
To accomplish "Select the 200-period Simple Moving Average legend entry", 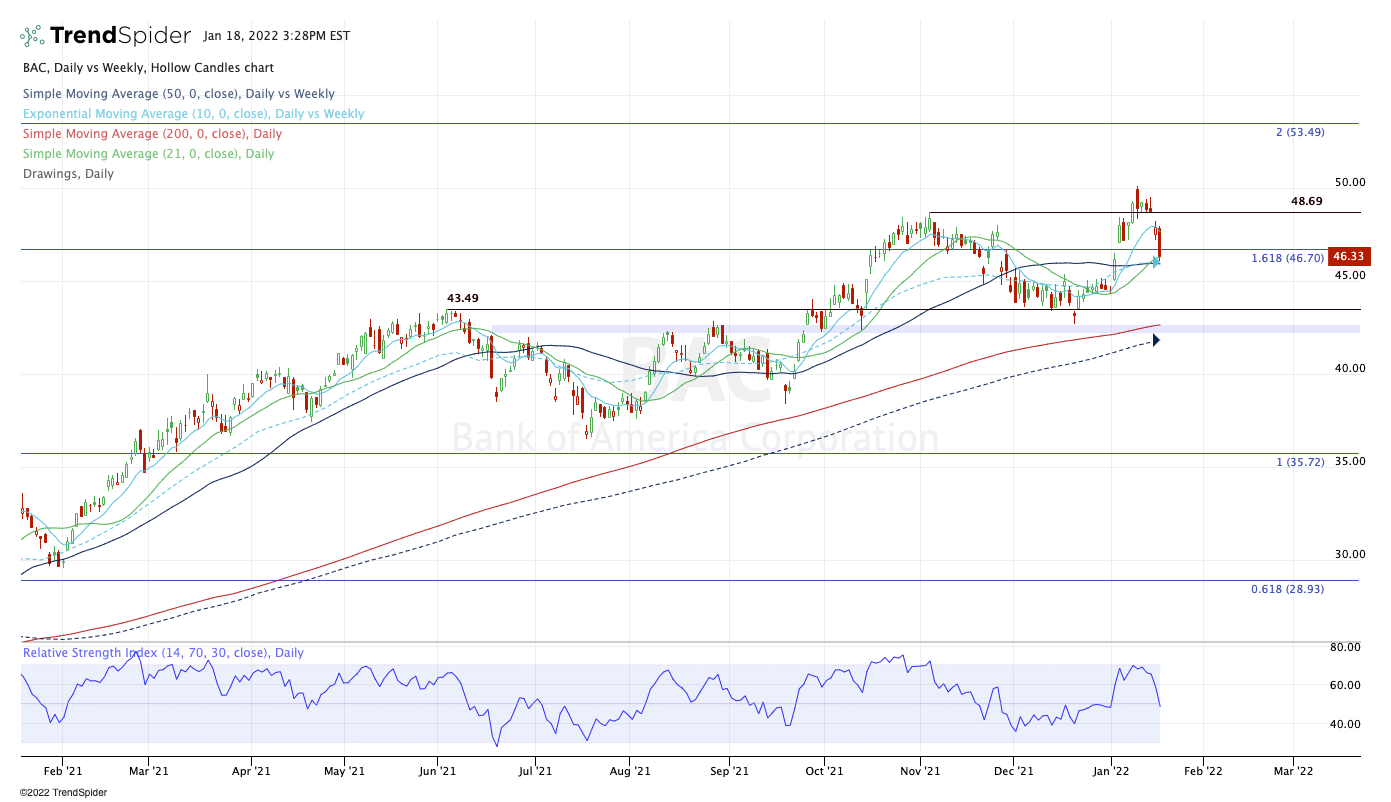I will coord(152,134).
